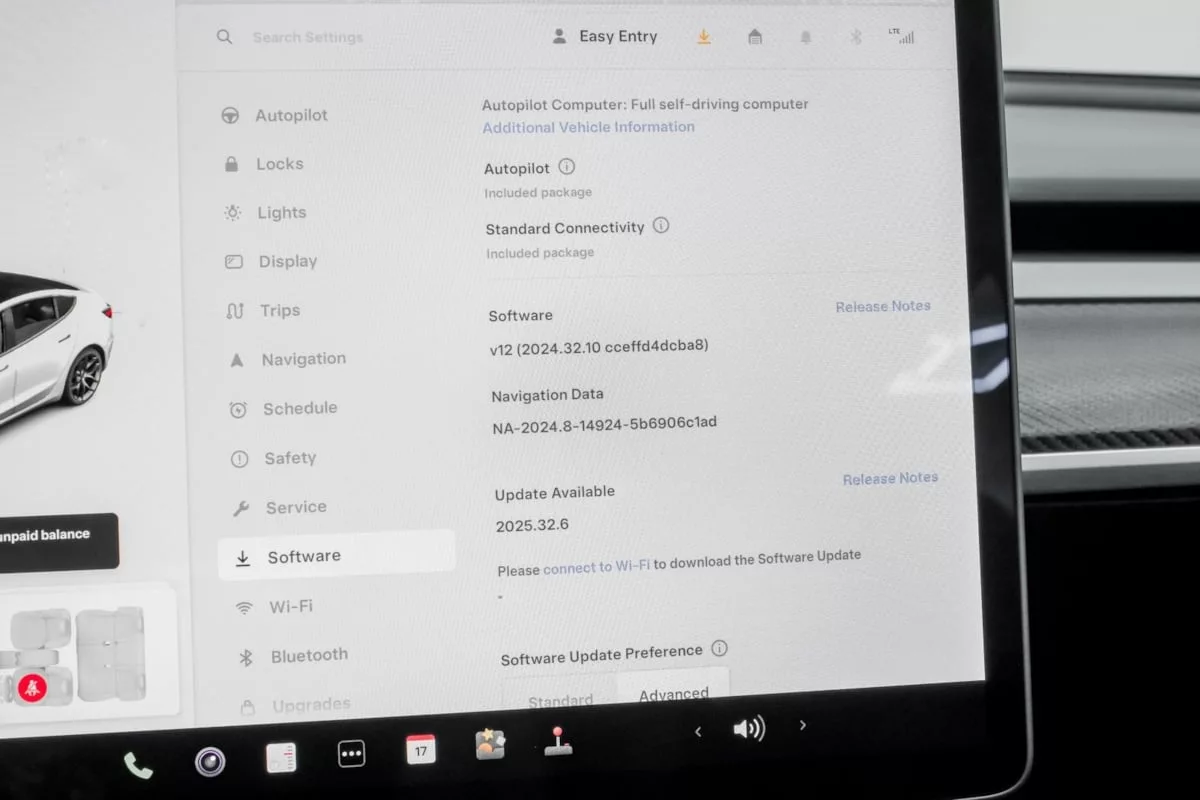This screenshot has width=1200, height=800.
Task: Tap the software download arrow icon in header
Action: (704, 37)
